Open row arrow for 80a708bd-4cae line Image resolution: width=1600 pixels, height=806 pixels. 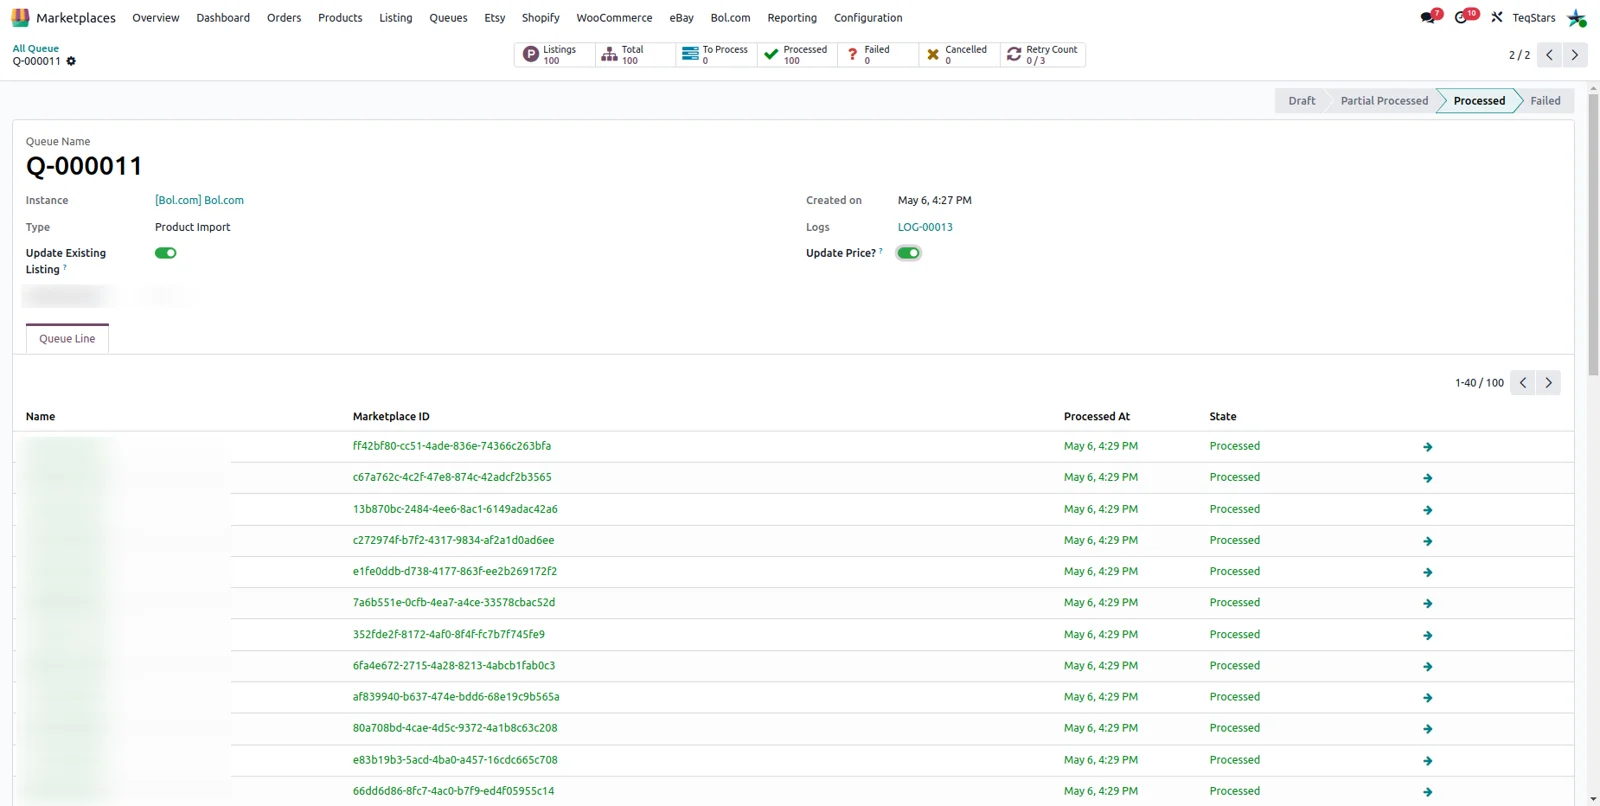pos(1427,729)
